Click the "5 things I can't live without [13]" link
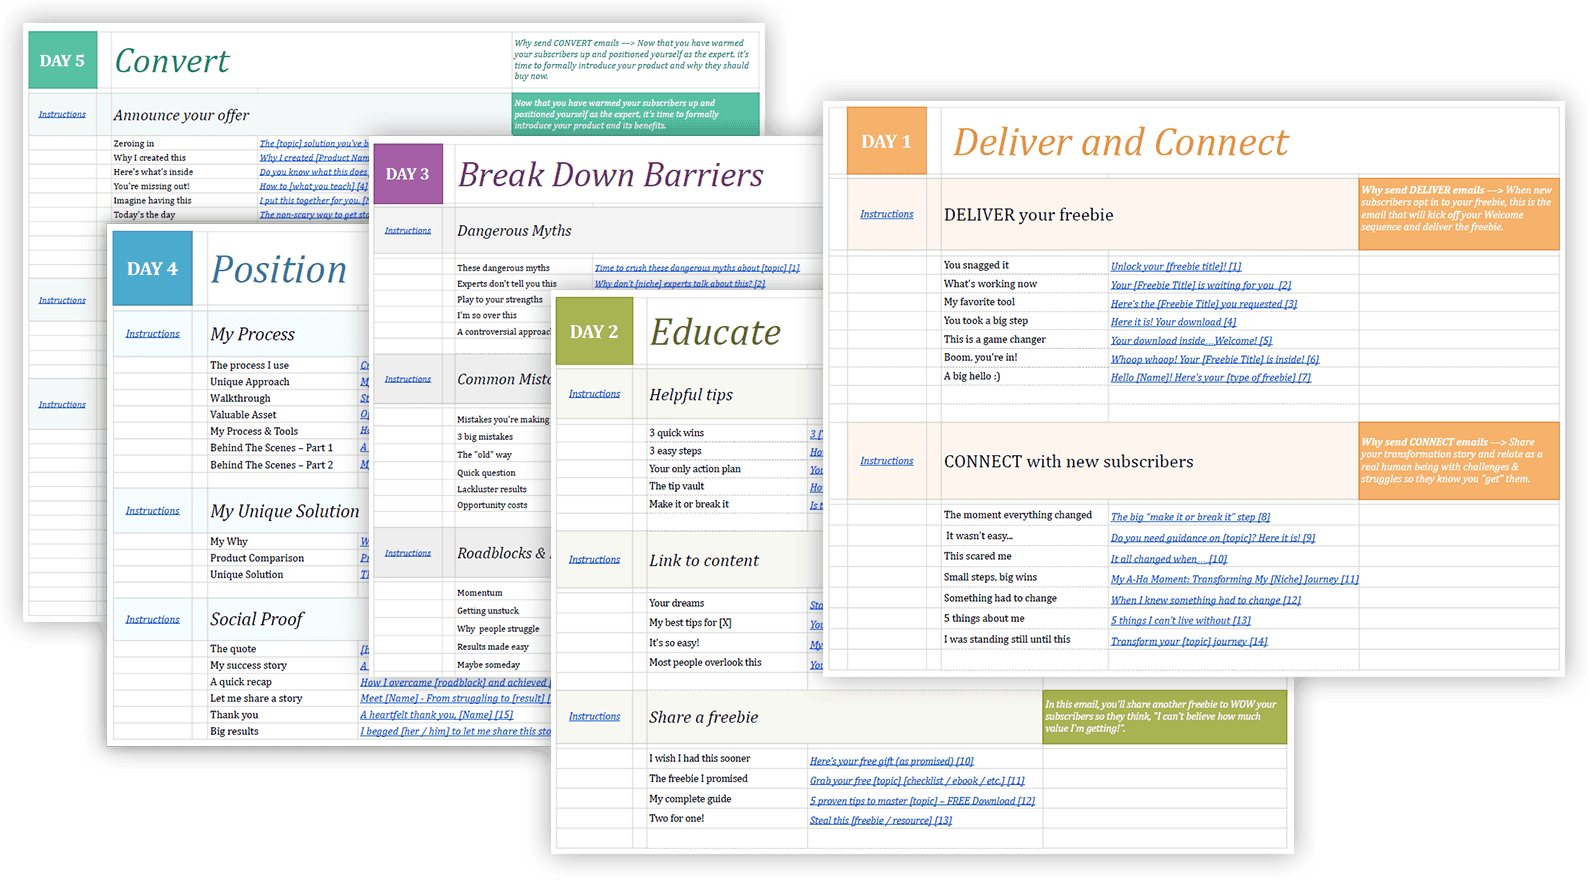This screenshot has height=891, width=1589. 1180,620
